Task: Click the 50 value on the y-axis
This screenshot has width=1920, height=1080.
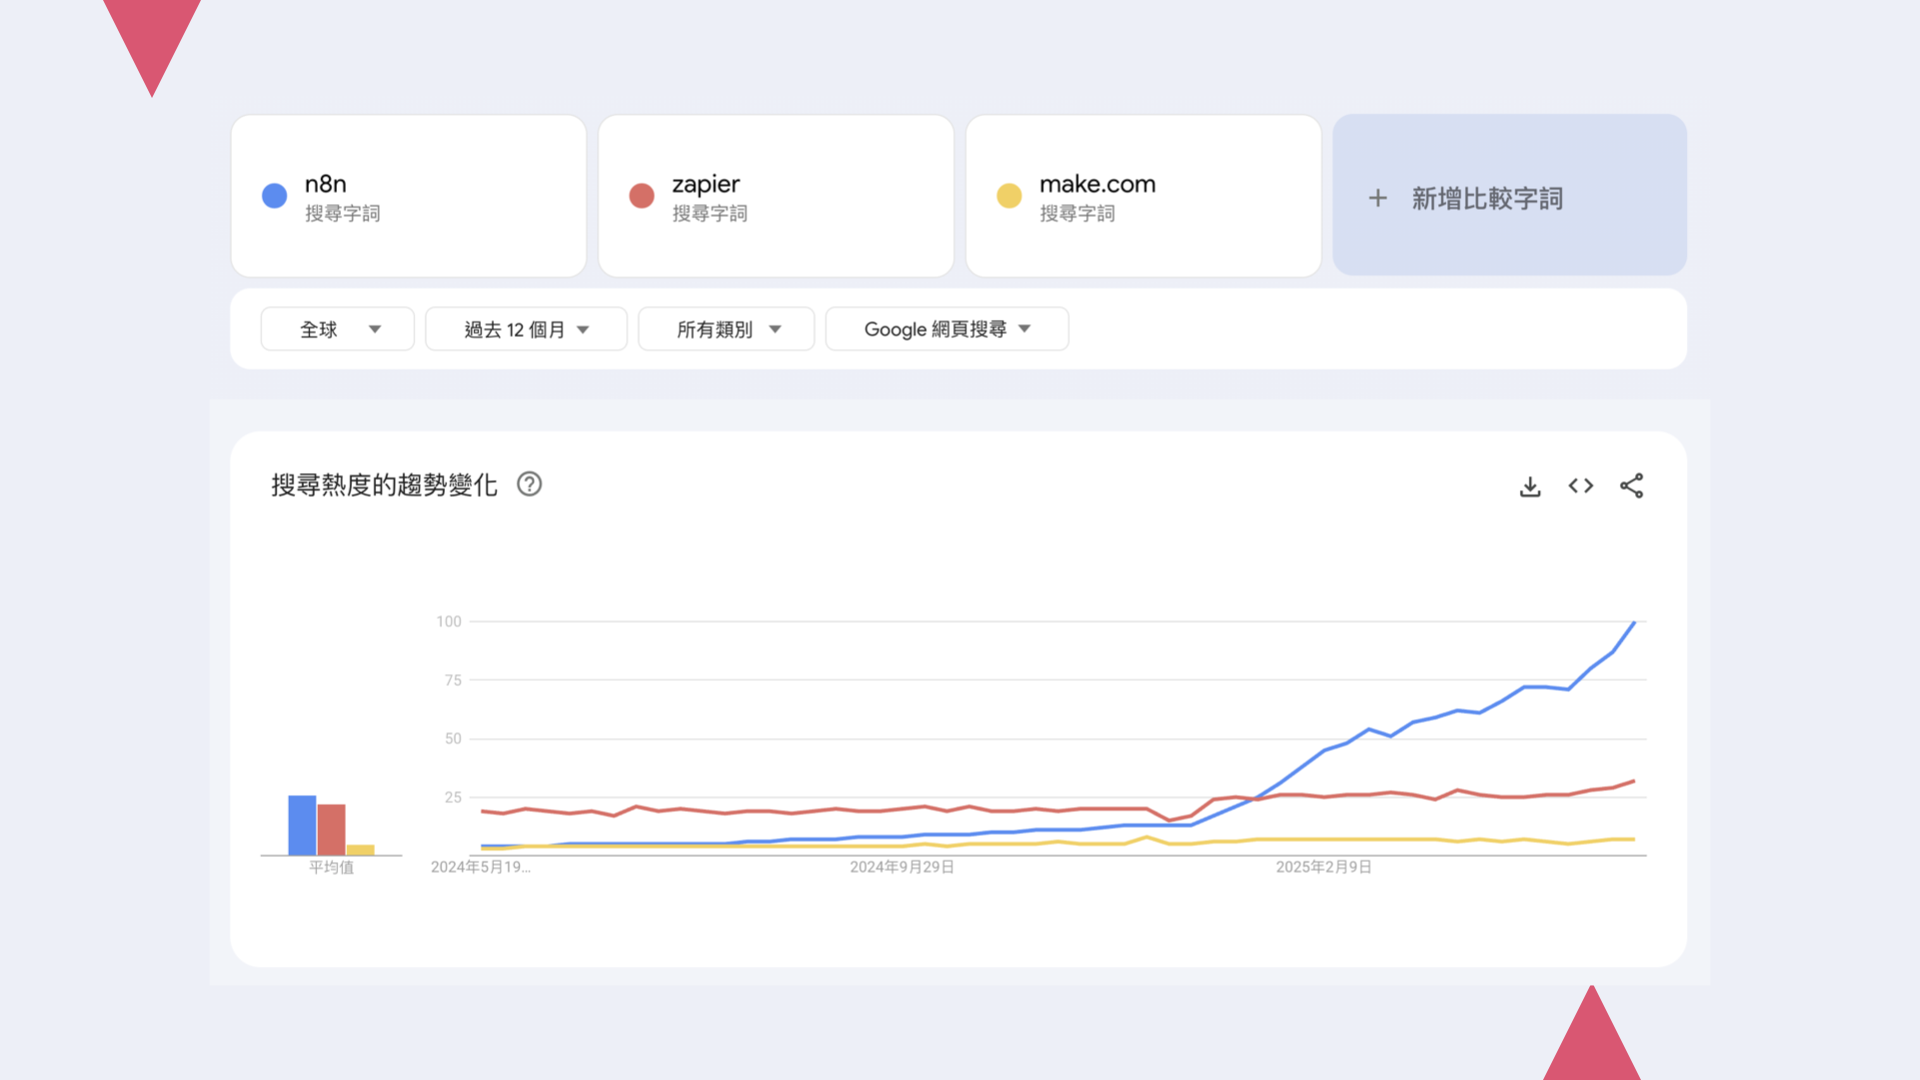Action: tap(453, 739)
